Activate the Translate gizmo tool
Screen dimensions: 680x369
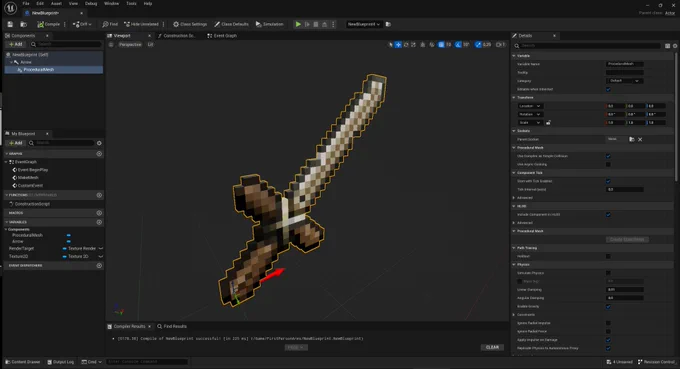click(398, 45)
